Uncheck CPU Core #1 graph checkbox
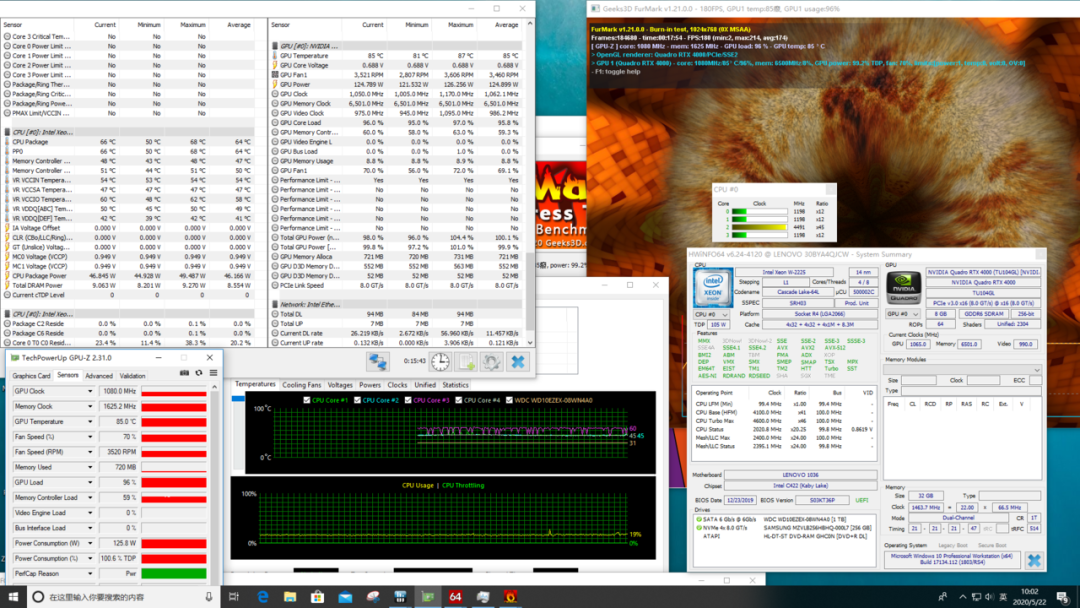 click(307, 400)
